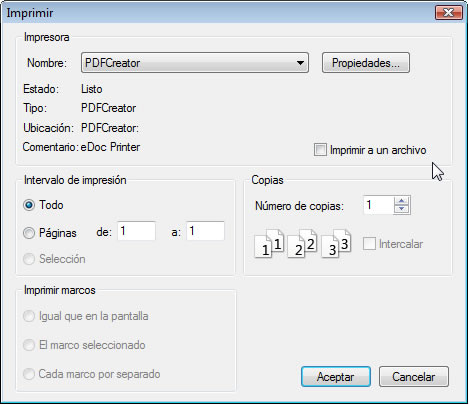The image size is (469, 405).
Task: Click the 'de' start page field
Action: tap(136, 231)
